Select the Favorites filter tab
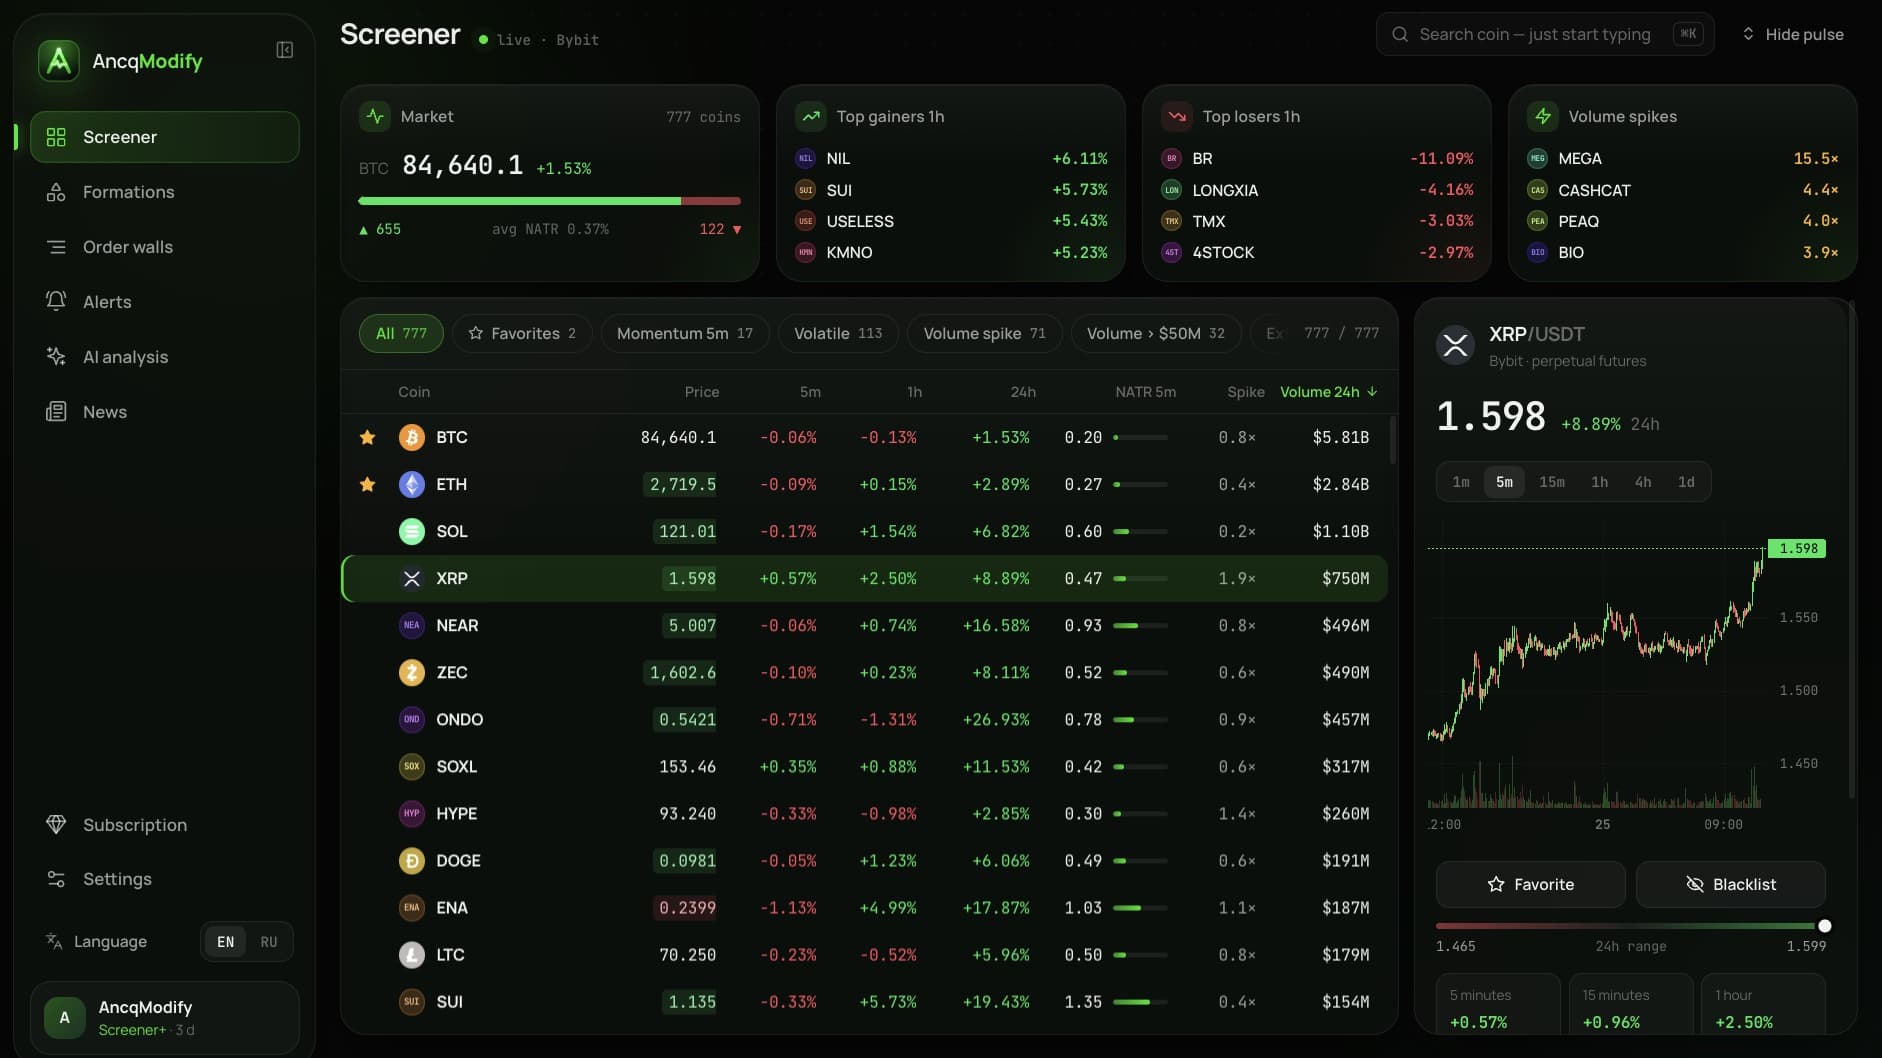Image resolution: width=1882 pixels, height=1058 pixels. (522, 333)
